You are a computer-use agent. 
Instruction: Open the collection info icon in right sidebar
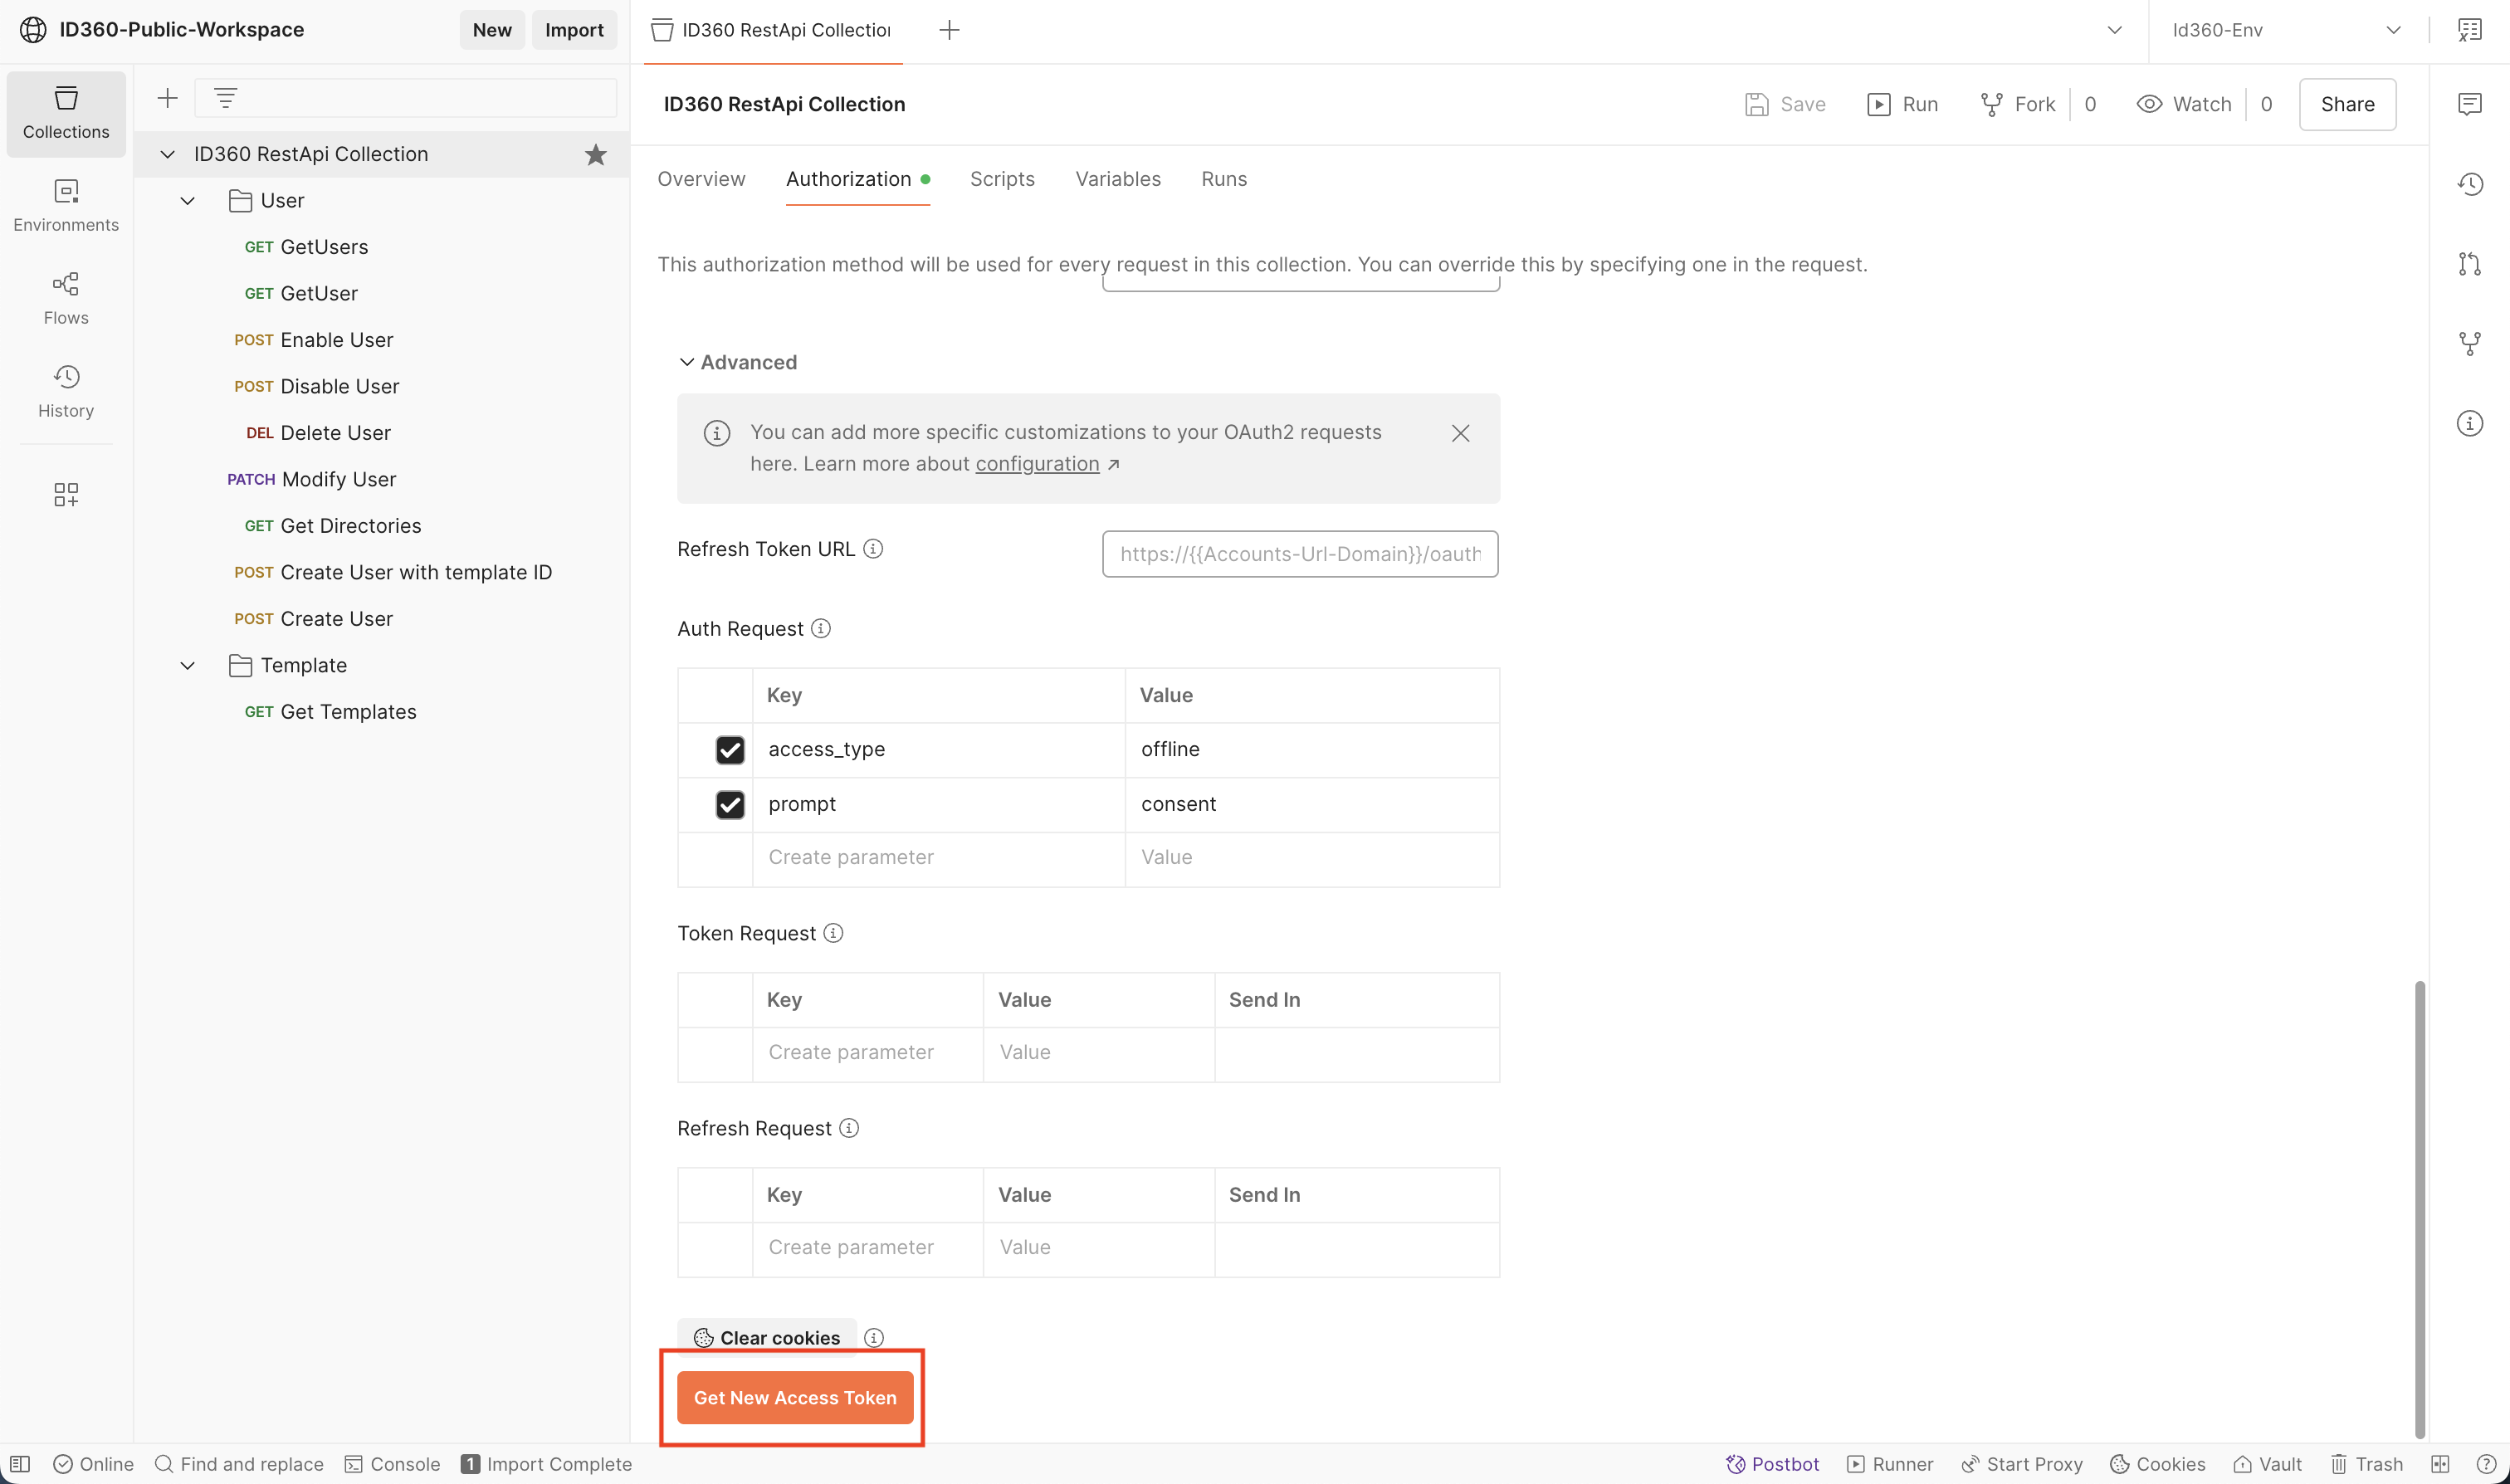pyautogui.click(x=2470, y=424)
